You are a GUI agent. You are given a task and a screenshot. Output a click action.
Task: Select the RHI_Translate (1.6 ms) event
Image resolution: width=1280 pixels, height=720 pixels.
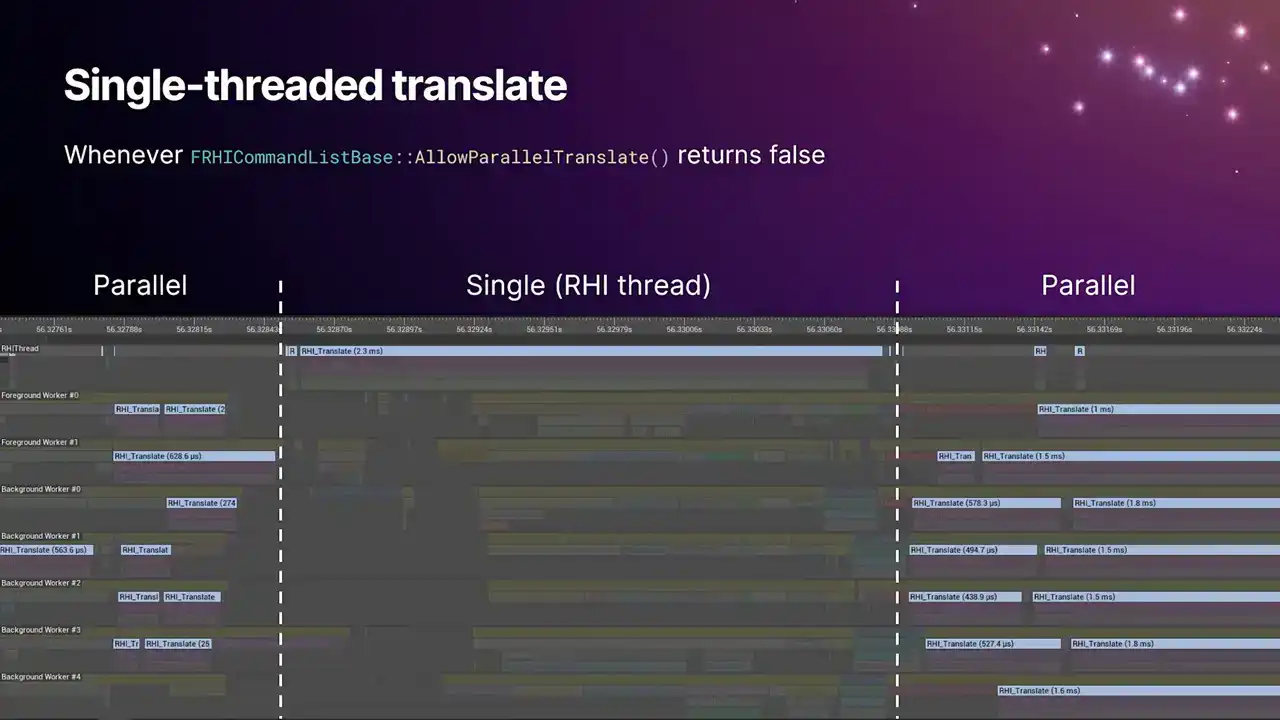tap(1138, 691)
